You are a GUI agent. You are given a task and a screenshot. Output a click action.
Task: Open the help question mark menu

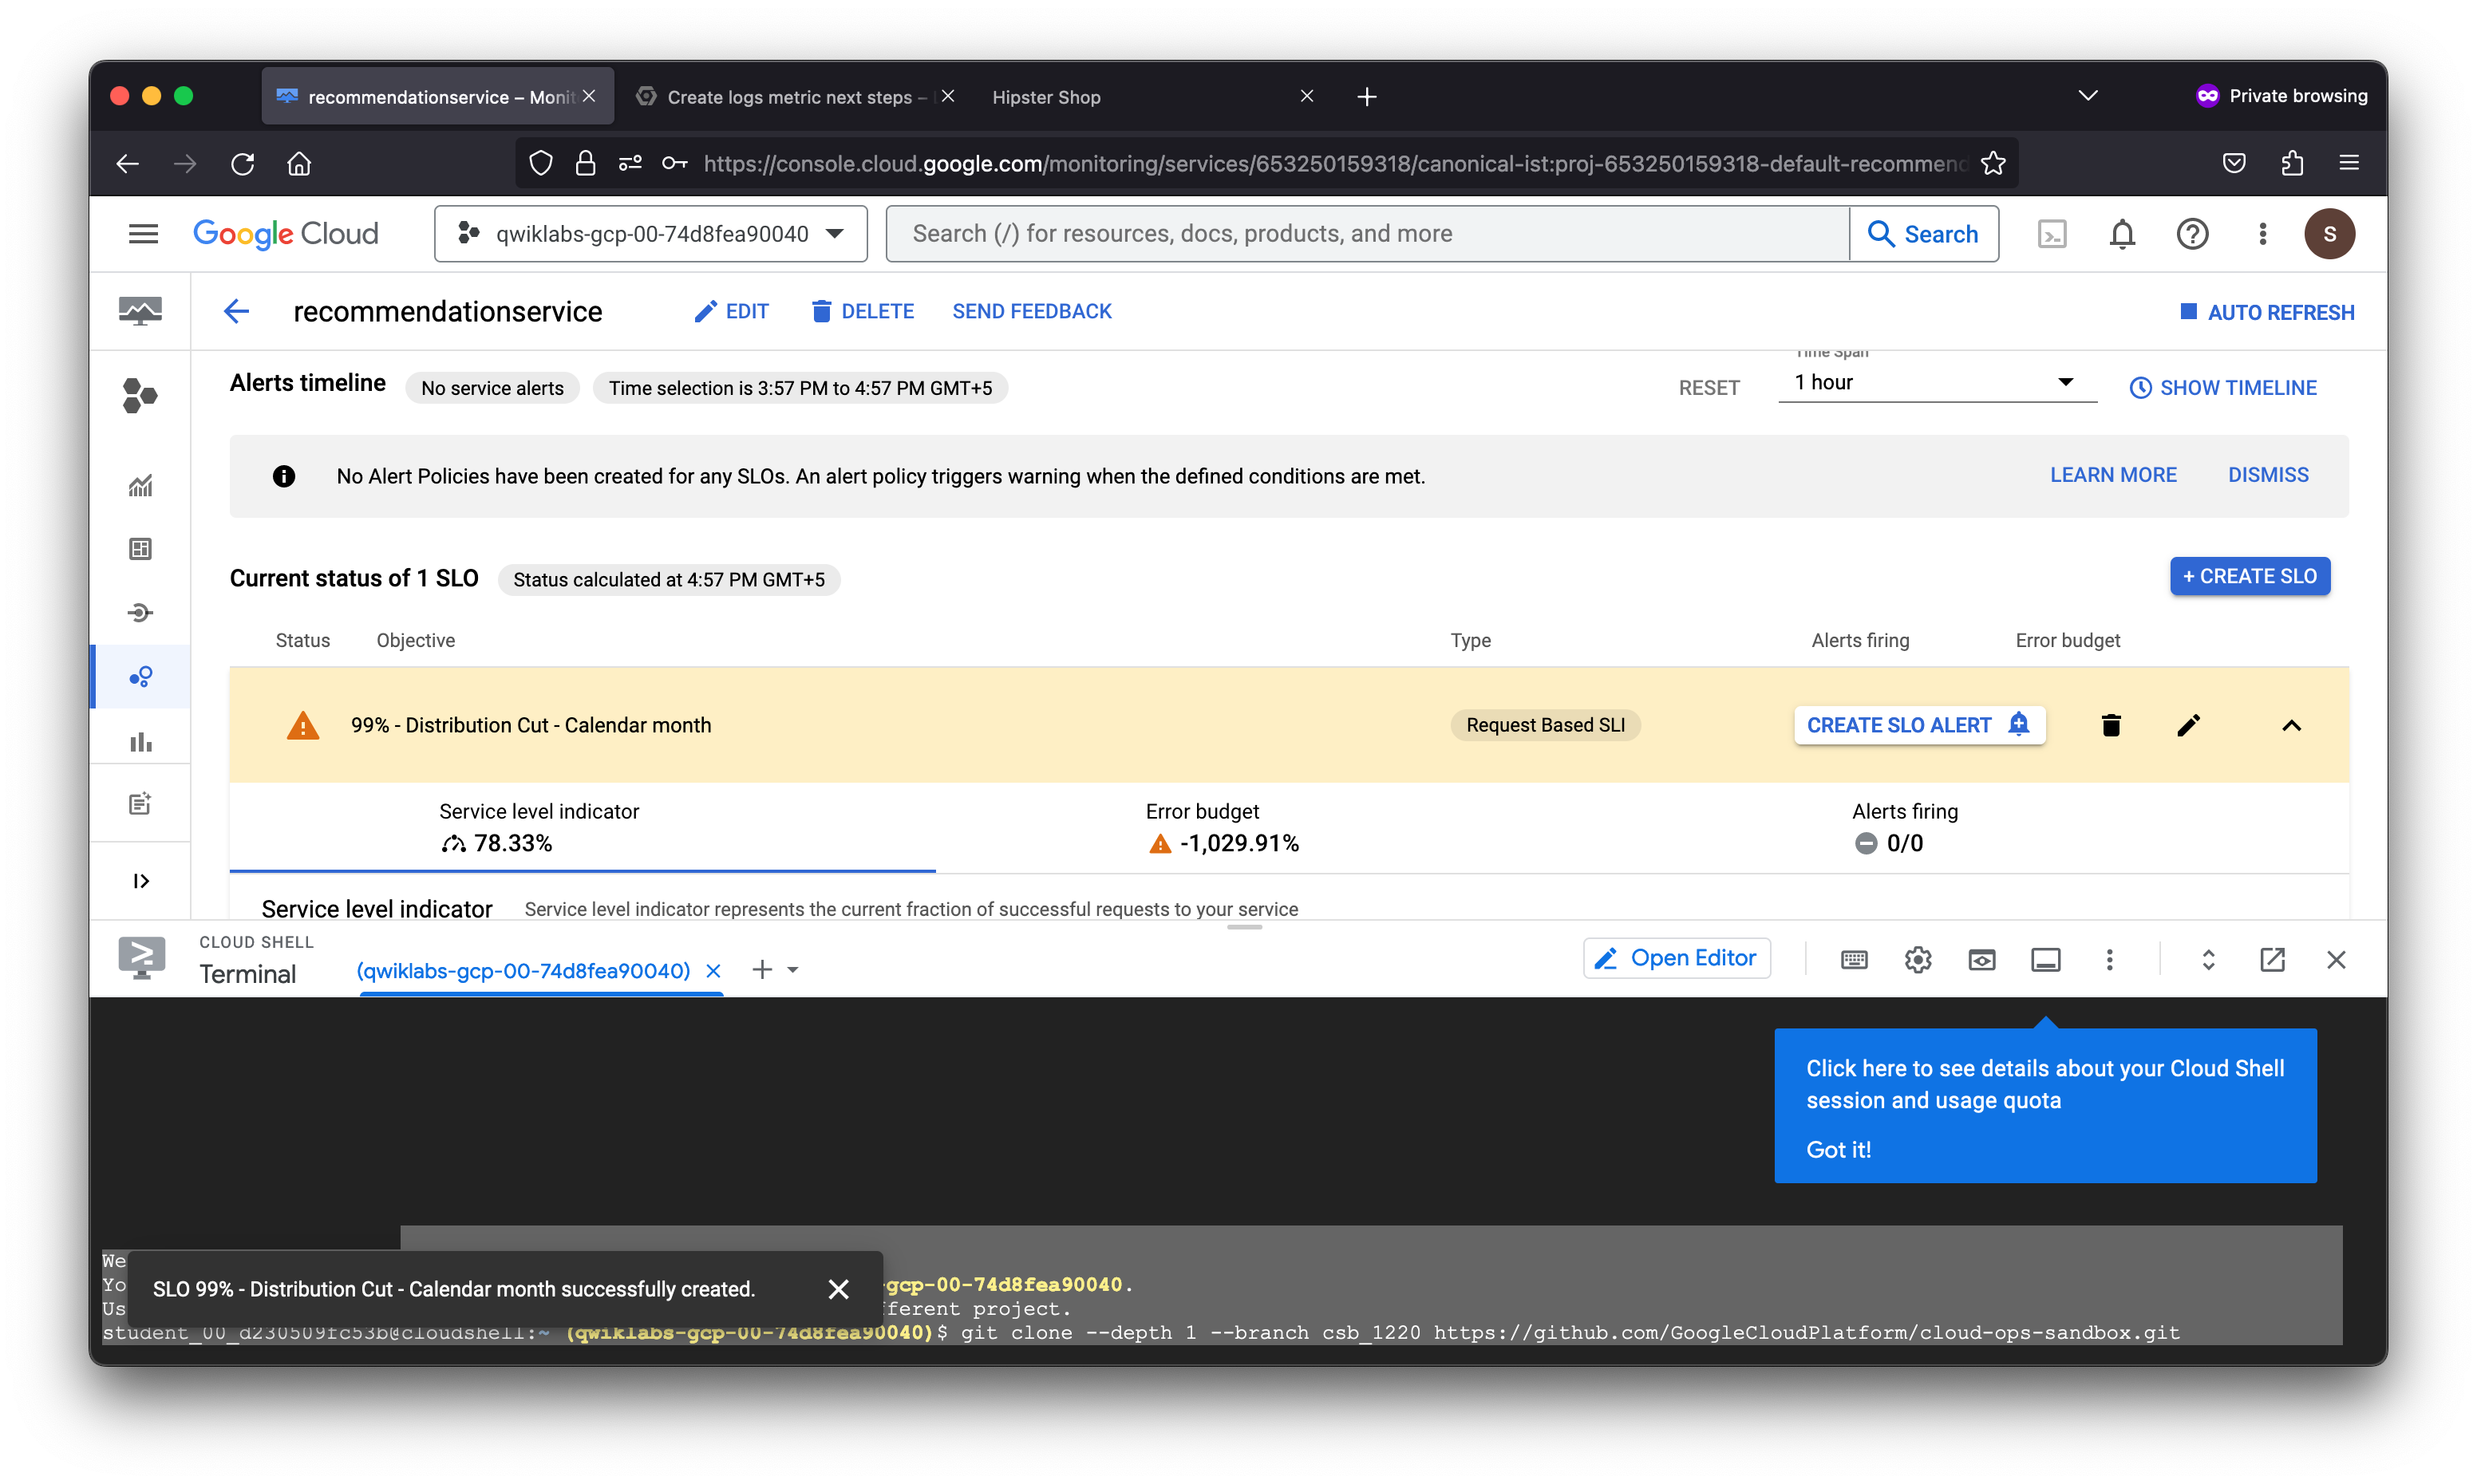point(2192,234)
